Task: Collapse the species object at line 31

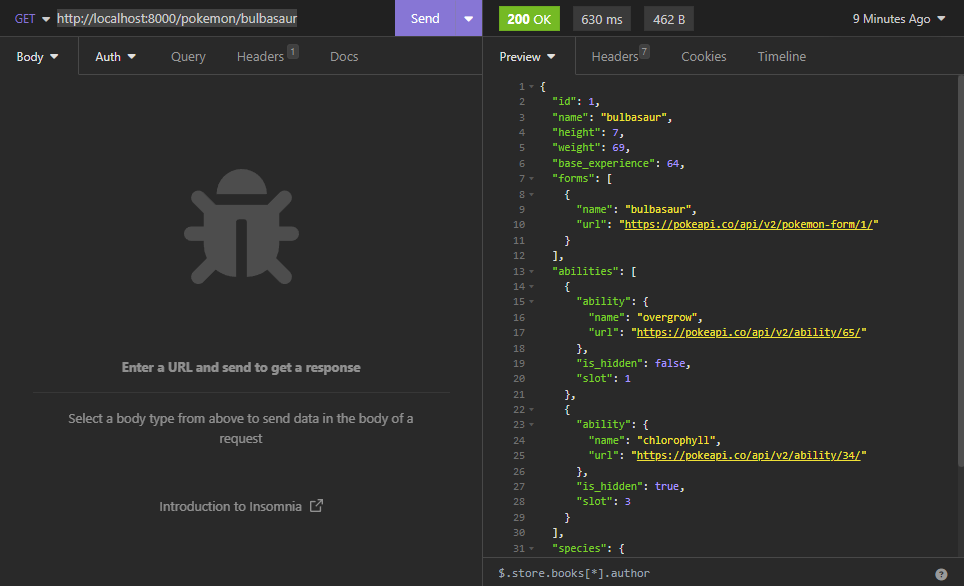Action: 532,548
